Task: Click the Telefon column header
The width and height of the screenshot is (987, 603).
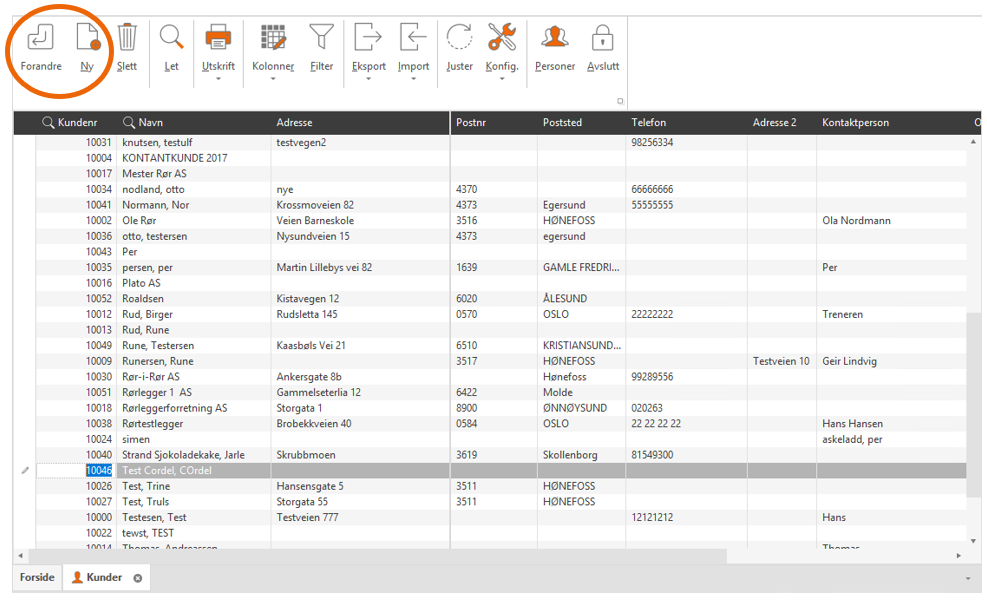Action: tap(649, 123)
